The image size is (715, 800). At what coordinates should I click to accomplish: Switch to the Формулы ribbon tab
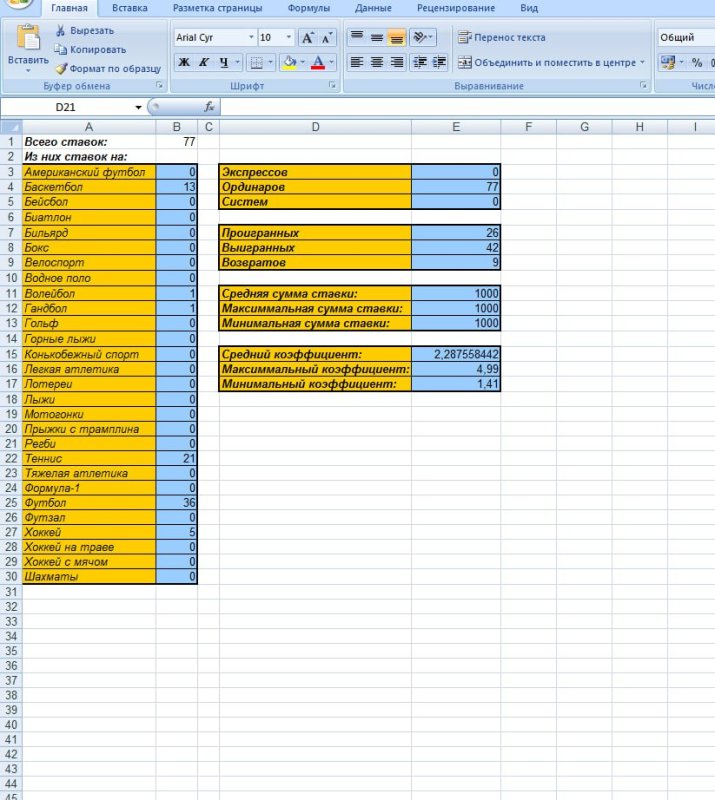tap(309, 8)
